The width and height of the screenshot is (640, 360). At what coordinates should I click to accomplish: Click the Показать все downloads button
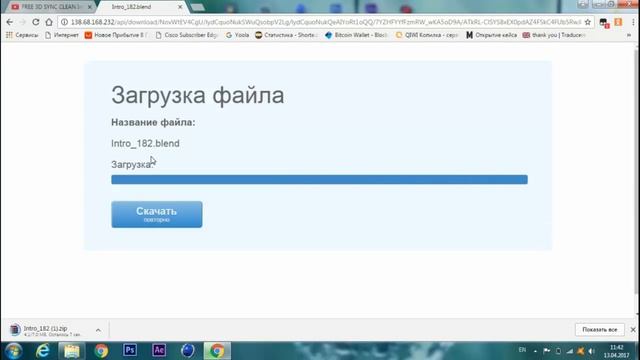click(600, 329)
